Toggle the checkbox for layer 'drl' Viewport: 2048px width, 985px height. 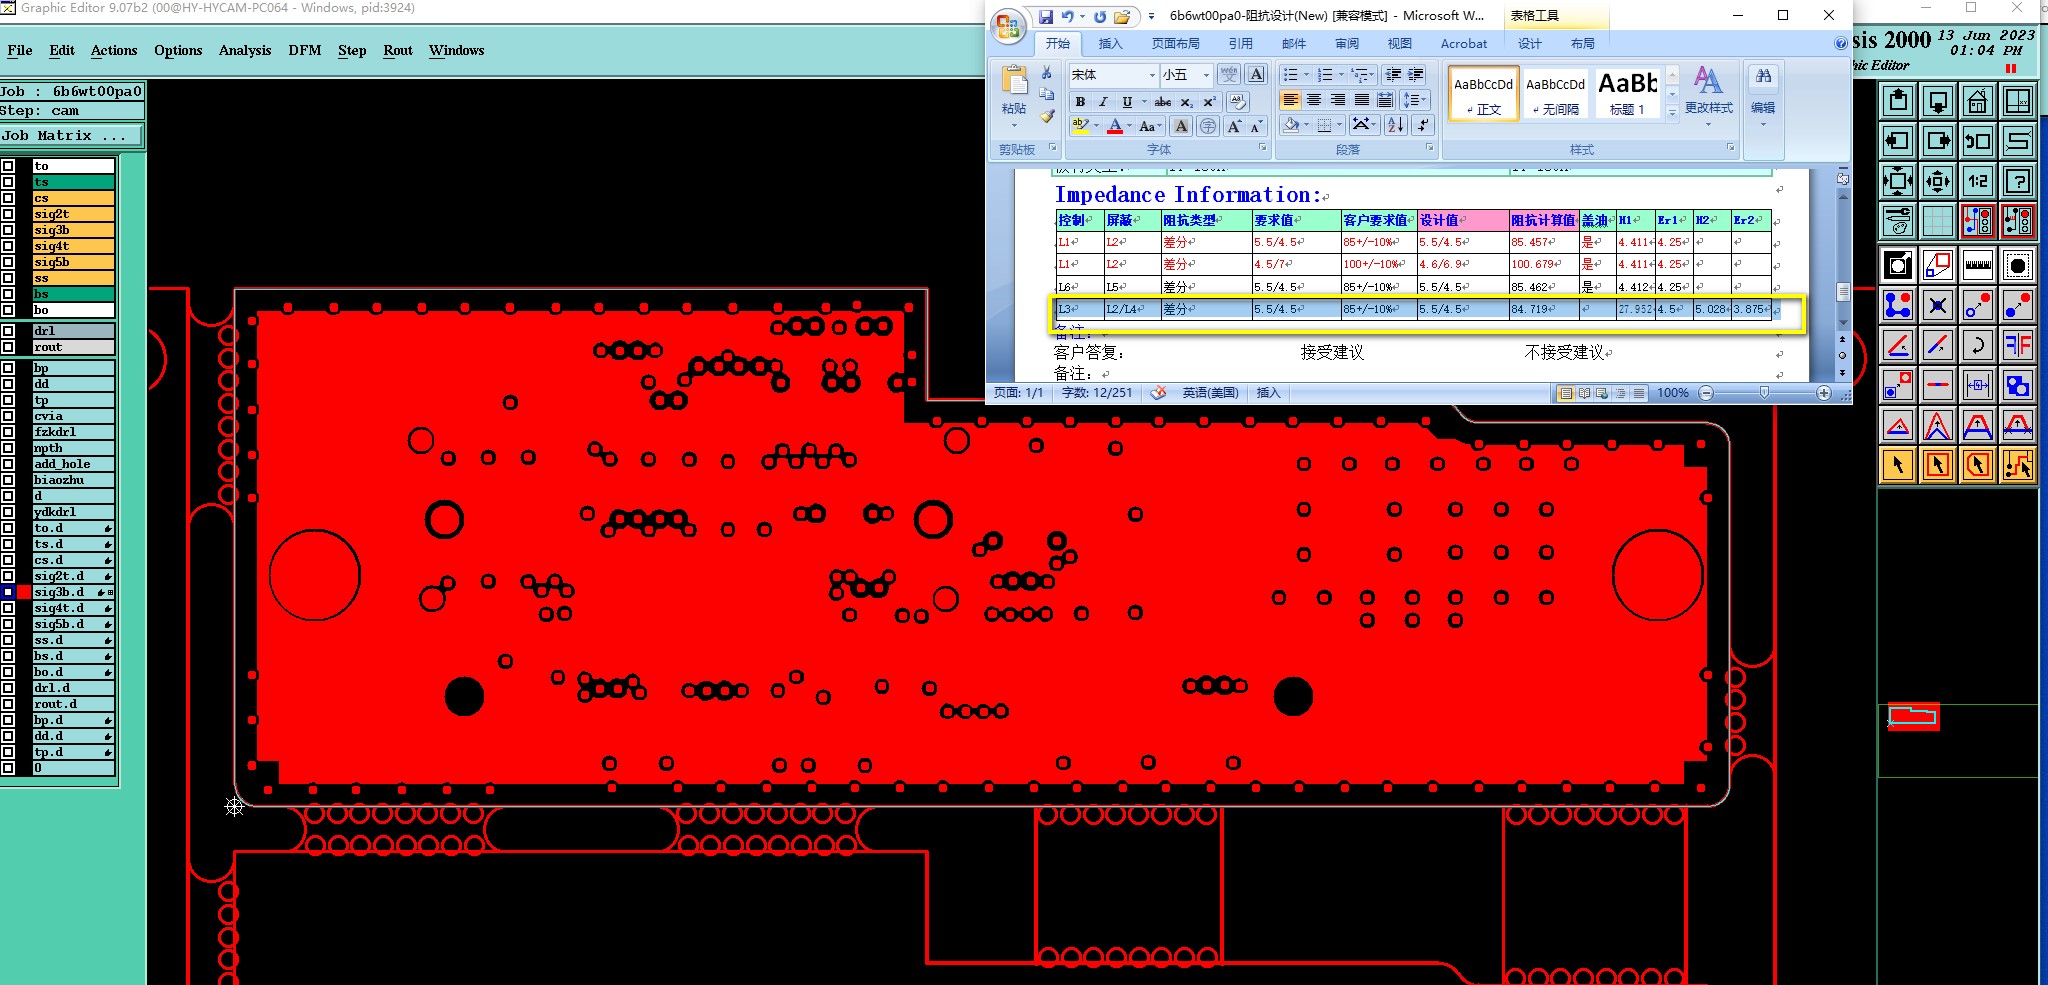click(8, 331)
